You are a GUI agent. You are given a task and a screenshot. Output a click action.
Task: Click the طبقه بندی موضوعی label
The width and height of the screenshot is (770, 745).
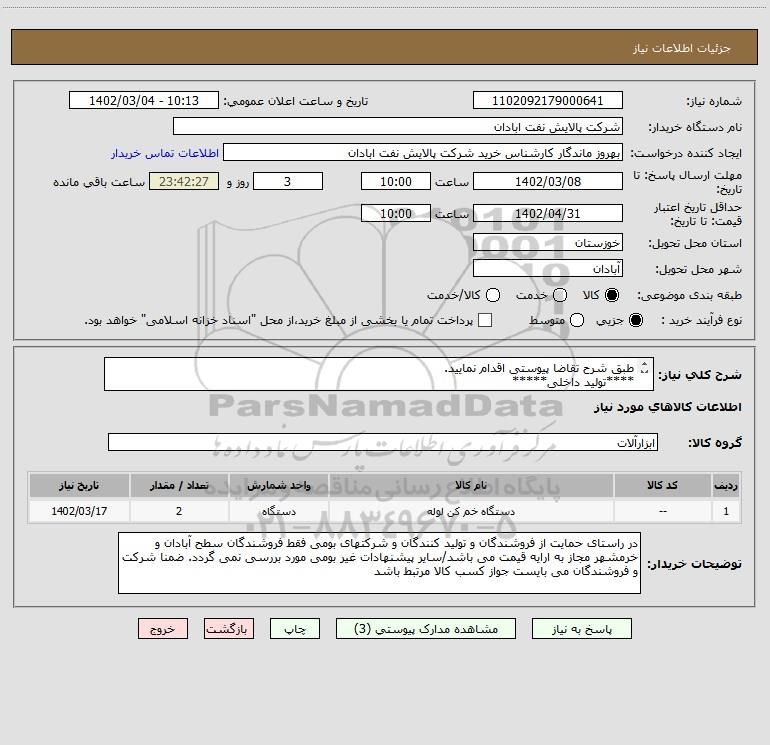689,296
